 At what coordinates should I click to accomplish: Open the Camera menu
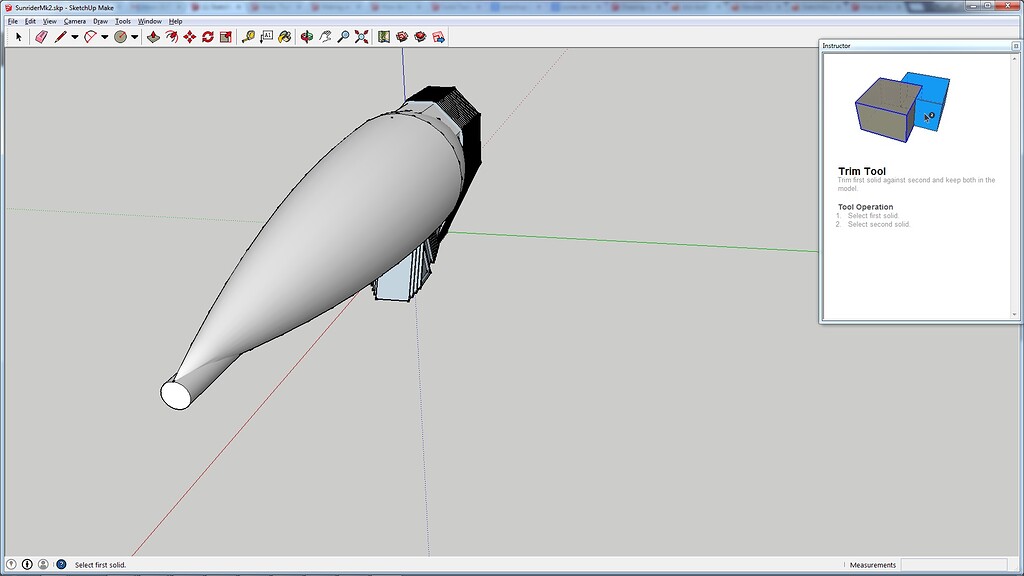[x=74, y=20]
